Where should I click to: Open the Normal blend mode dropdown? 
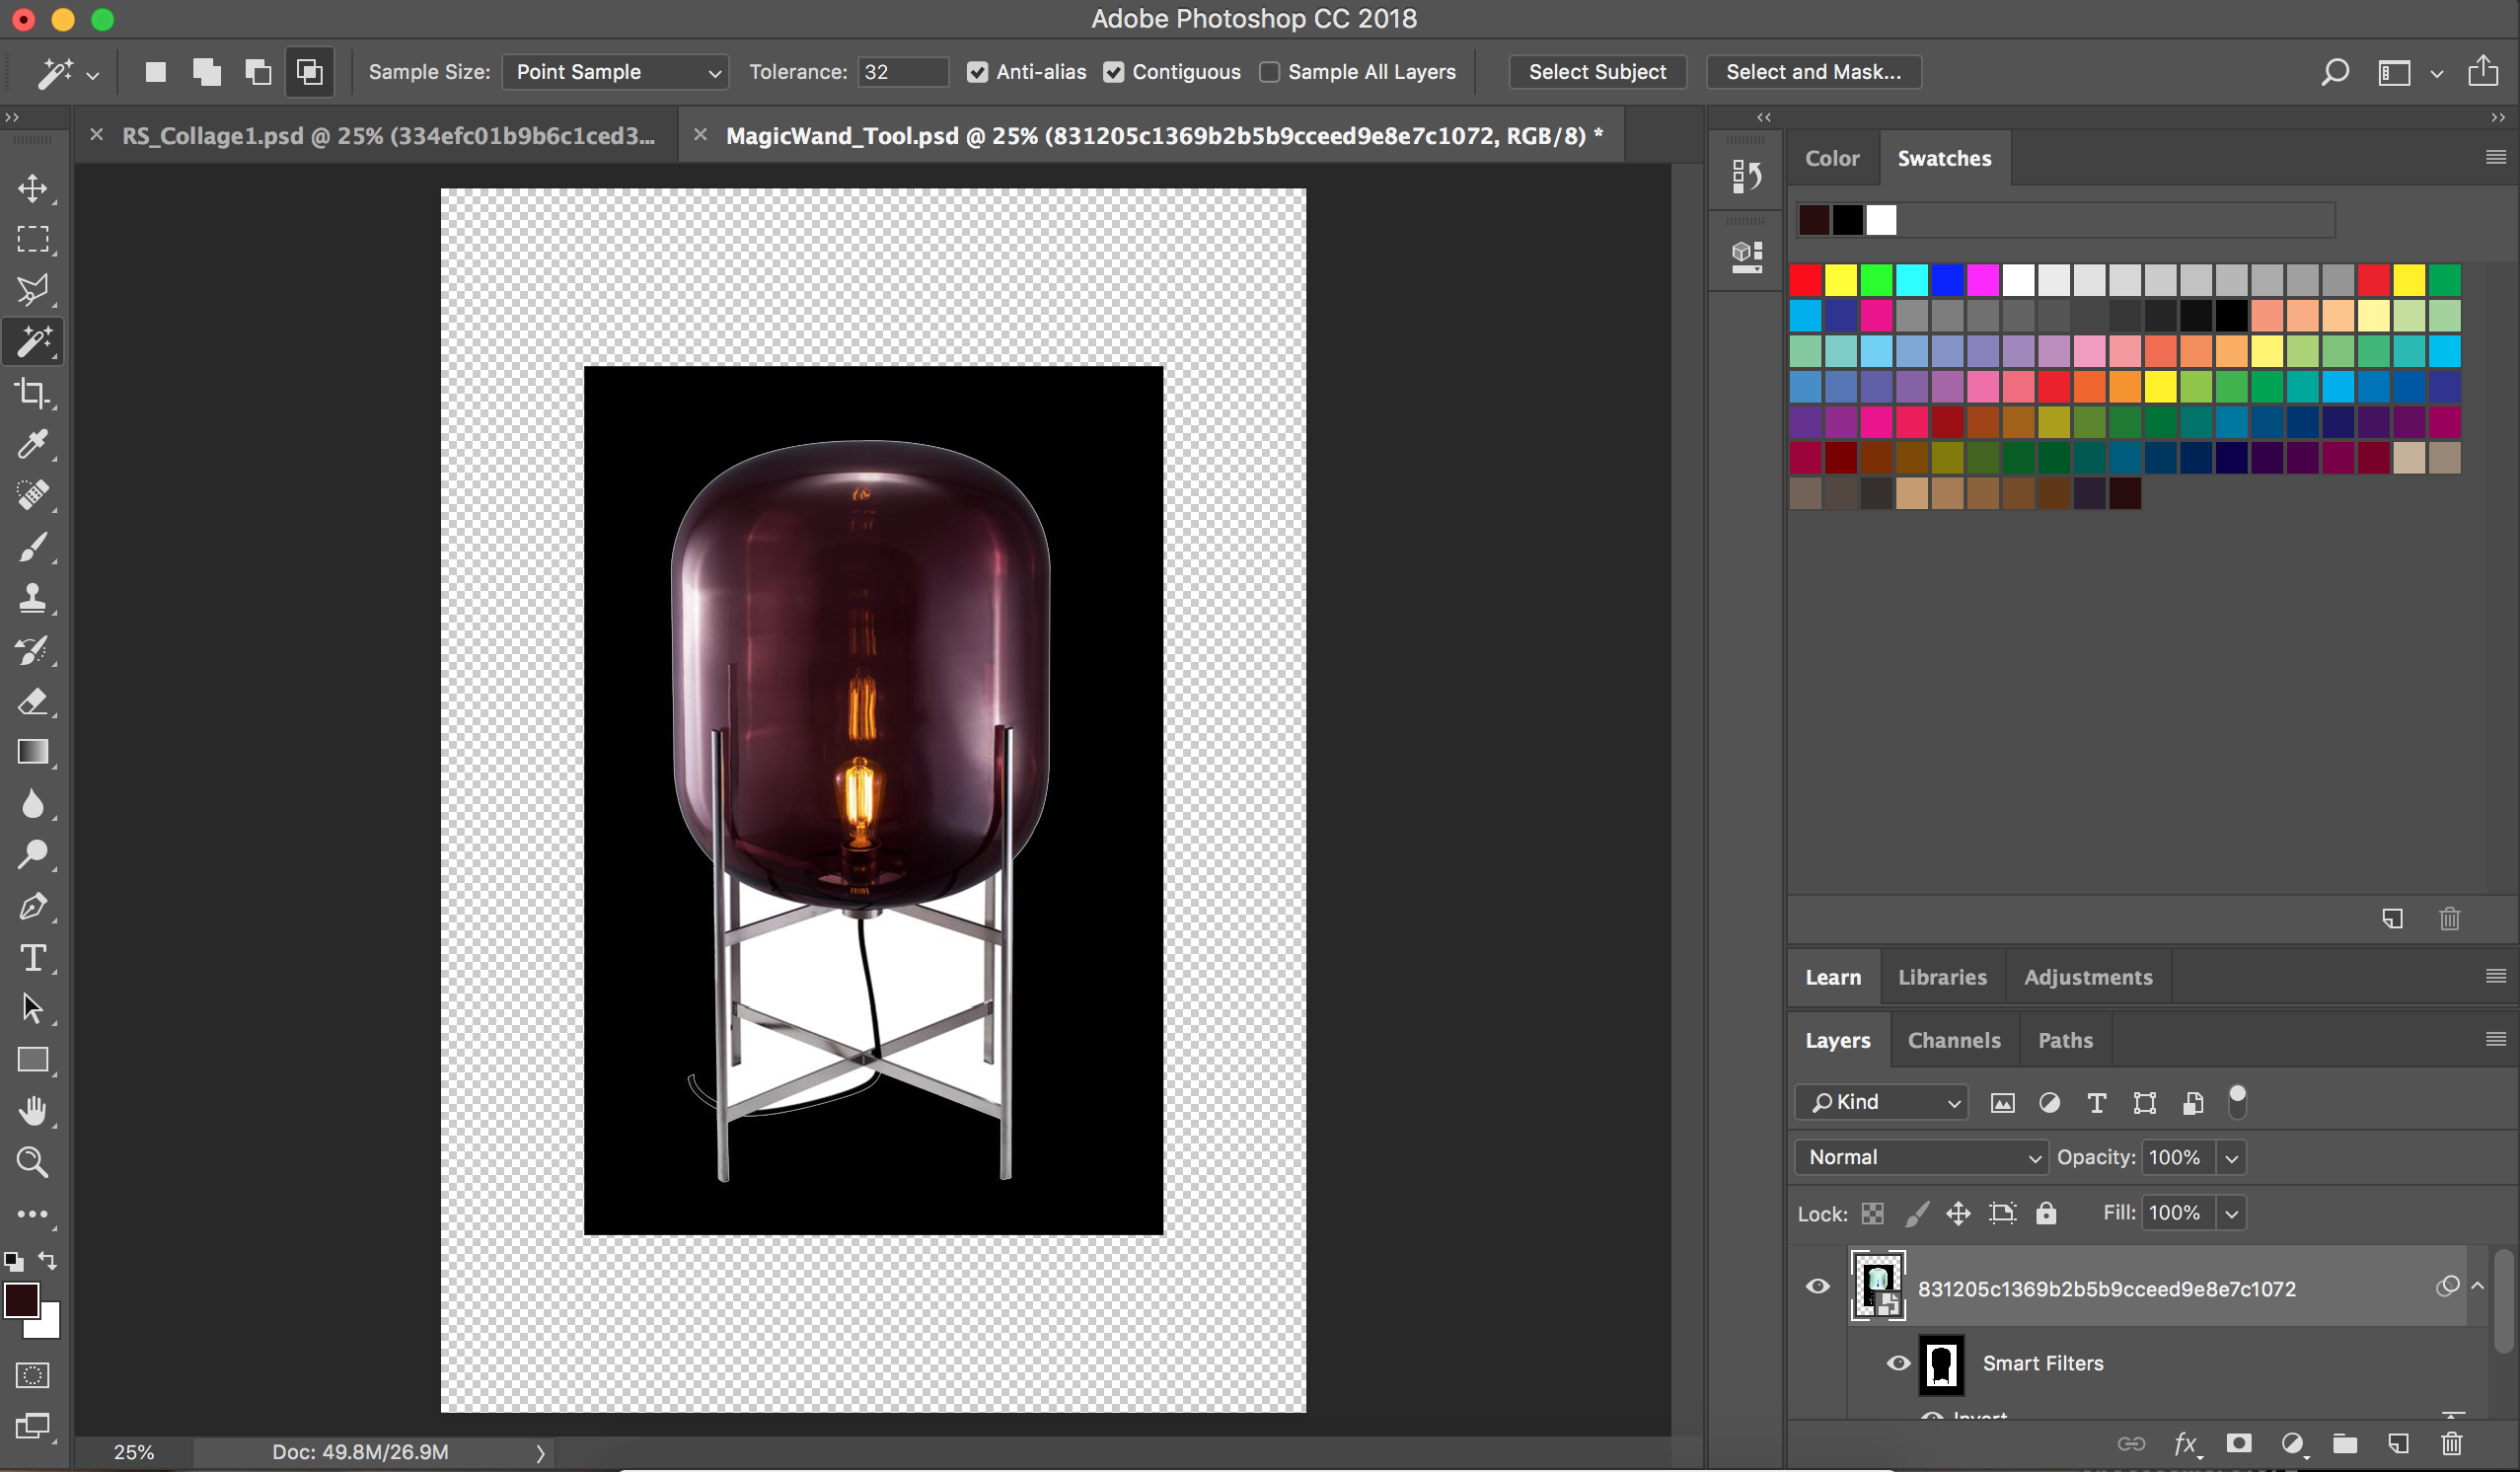pos(1922,1157)
